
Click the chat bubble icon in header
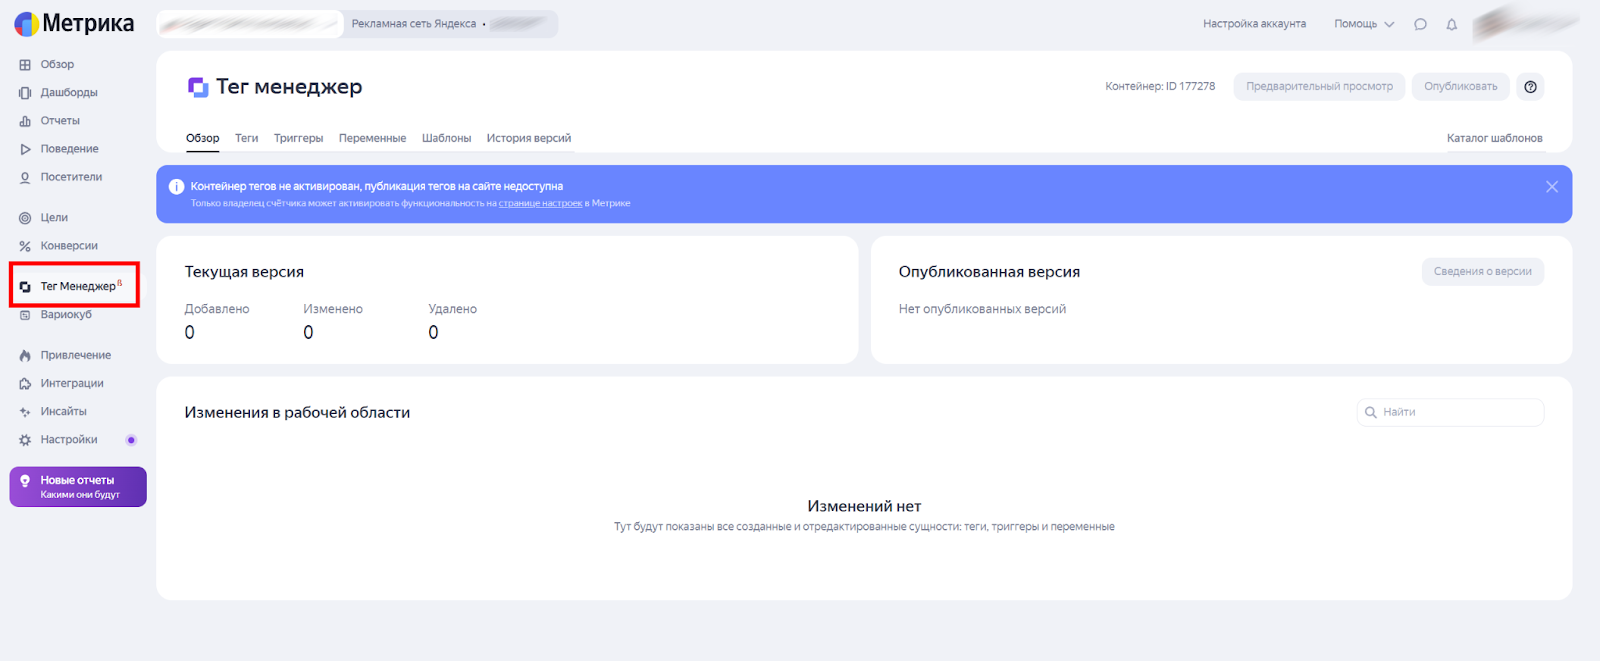click(1420, 24)
